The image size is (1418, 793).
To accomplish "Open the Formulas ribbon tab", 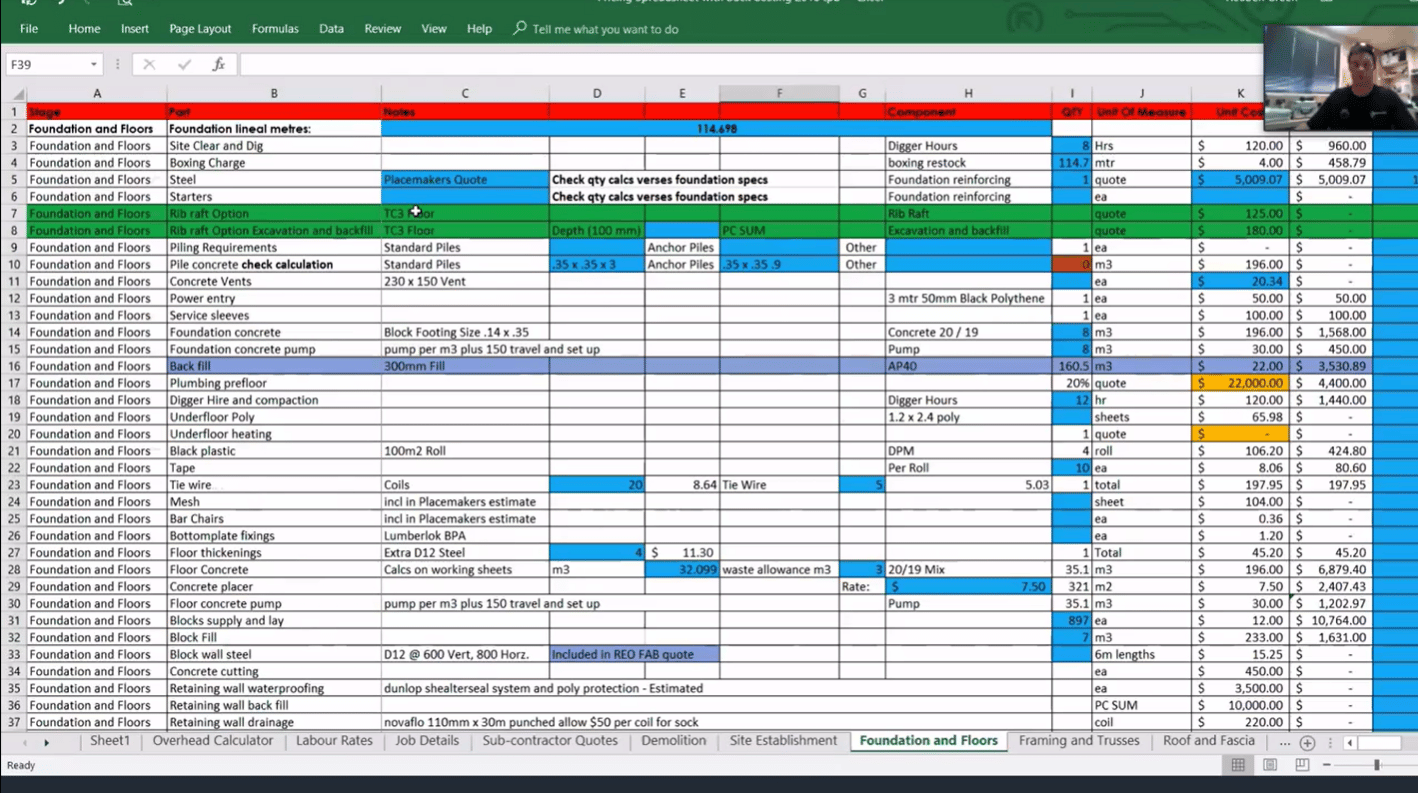I will [x=275, y=29].
